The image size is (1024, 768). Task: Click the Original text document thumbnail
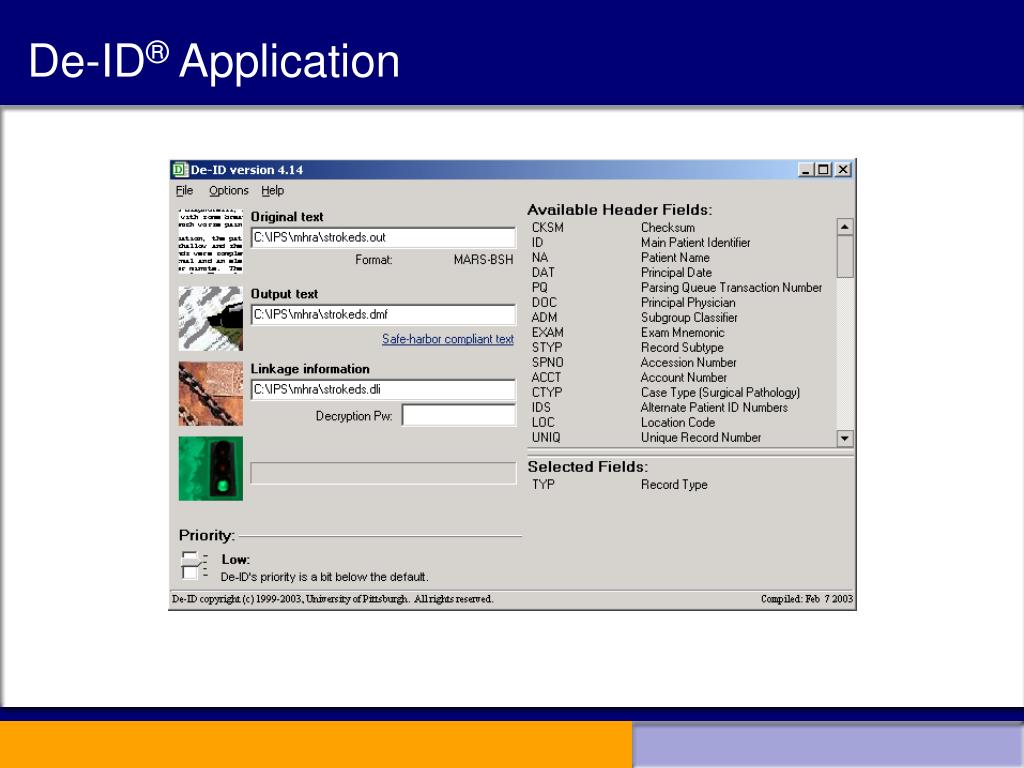(x=210, y=241)
